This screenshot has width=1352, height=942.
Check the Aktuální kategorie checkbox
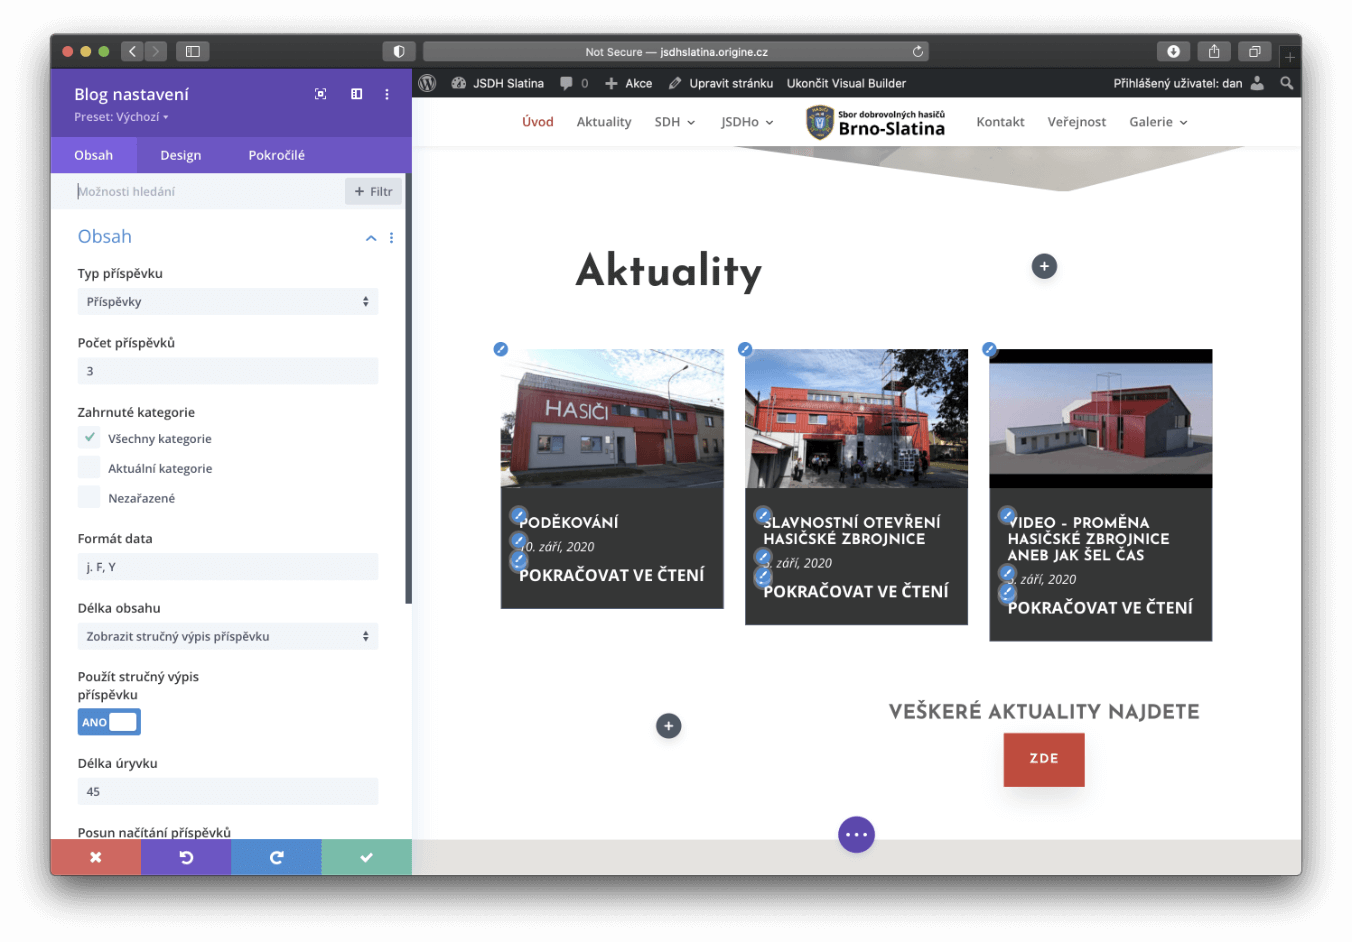(90, 468)
